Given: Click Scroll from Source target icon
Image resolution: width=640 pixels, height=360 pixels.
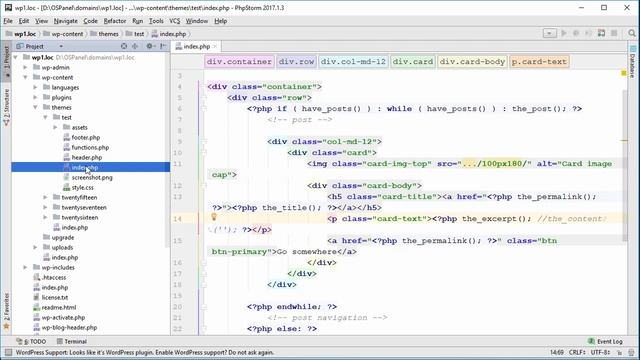Looking at the screenshot, I should (x=124, y=47).
